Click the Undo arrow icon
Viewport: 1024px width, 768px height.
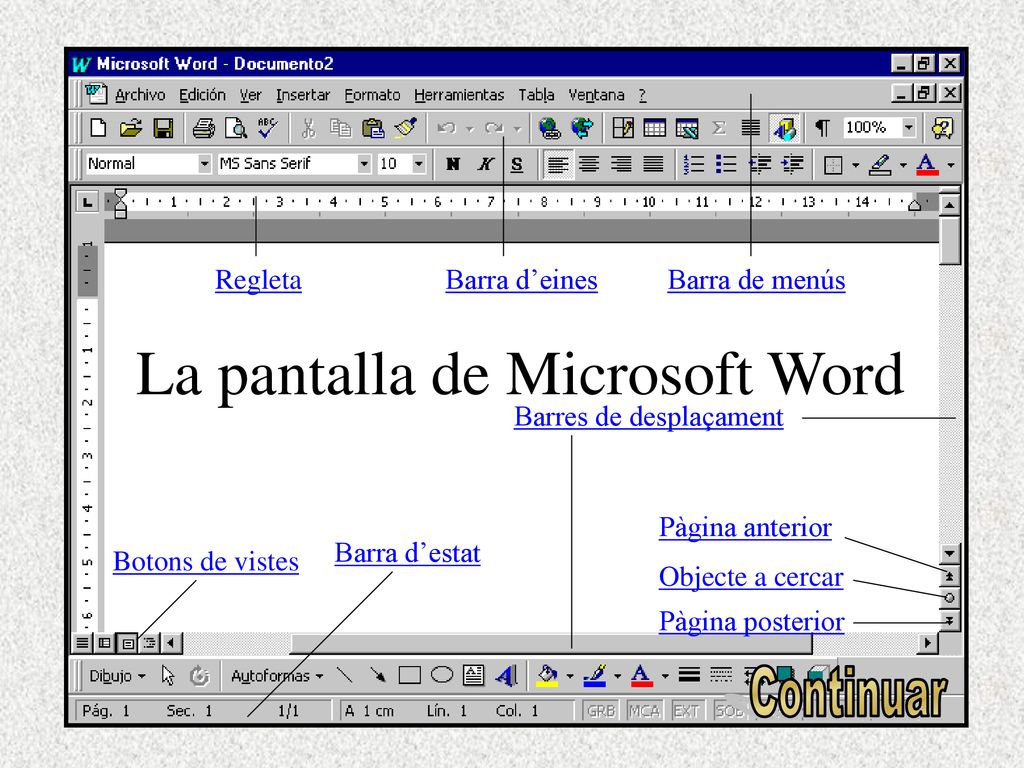tap(447, 128)
